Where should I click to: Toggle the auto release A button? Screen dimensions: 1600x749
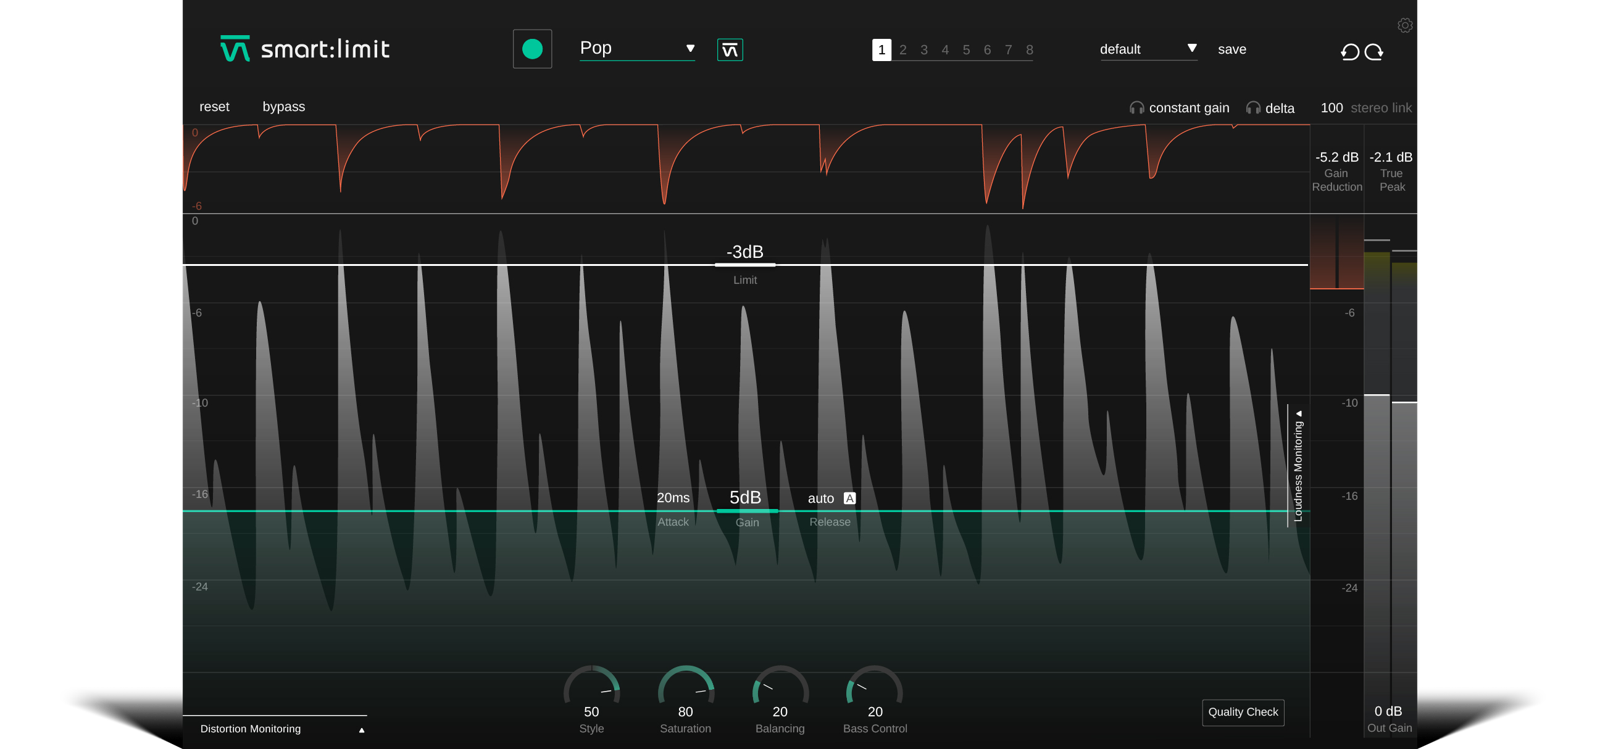point(849,498)
